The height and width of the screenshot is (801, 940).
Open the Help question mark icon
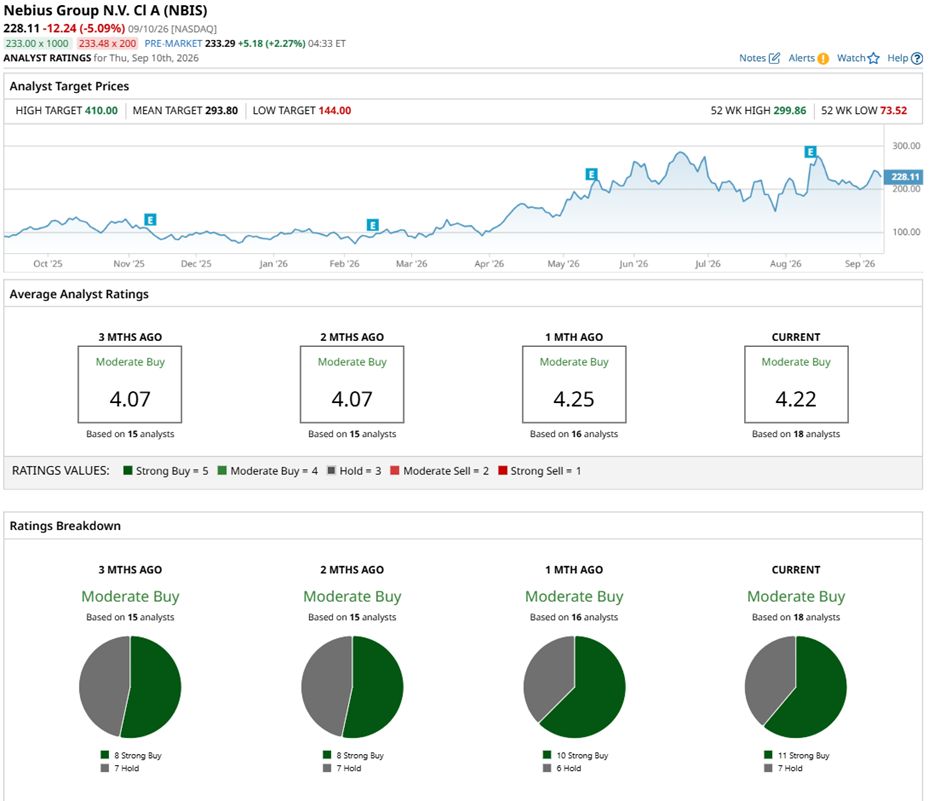pos(917,59)
